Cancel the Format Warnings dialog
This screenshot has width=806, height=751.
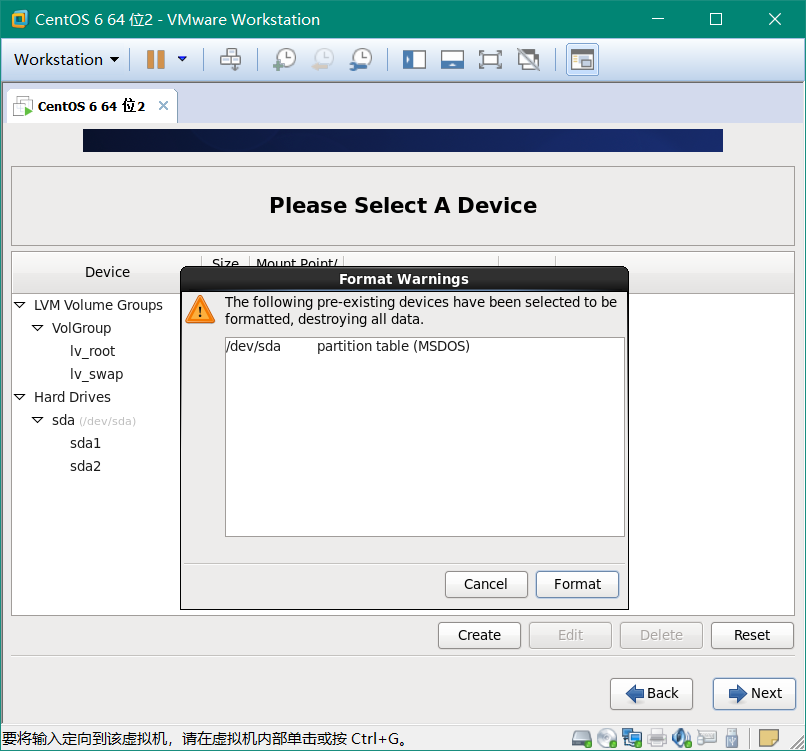pos(485,584)
